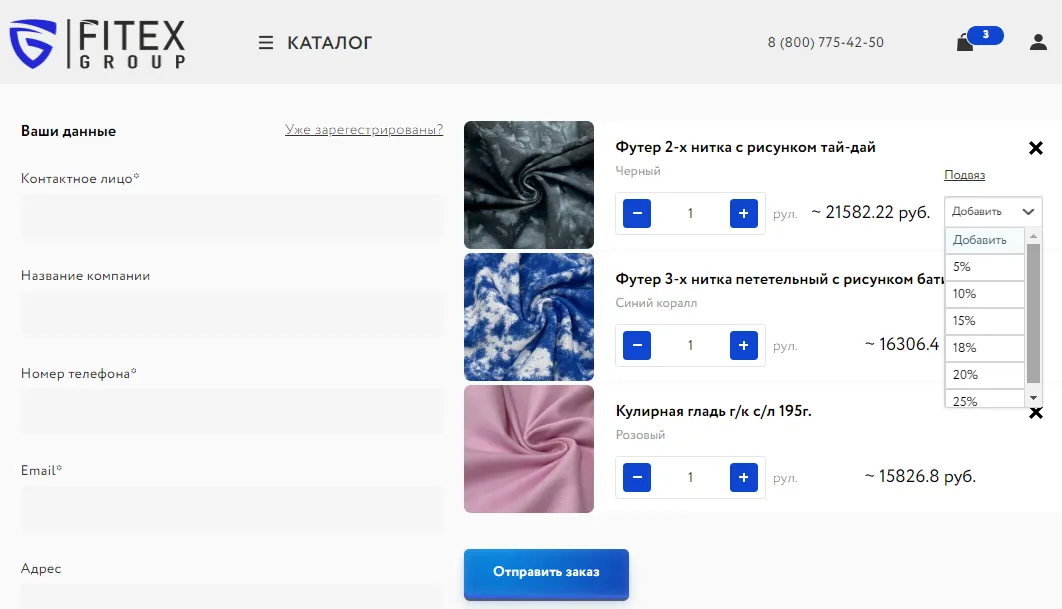Focus the Контактное лицо input field
This screenshot has height=609, width=1062.
232,217
